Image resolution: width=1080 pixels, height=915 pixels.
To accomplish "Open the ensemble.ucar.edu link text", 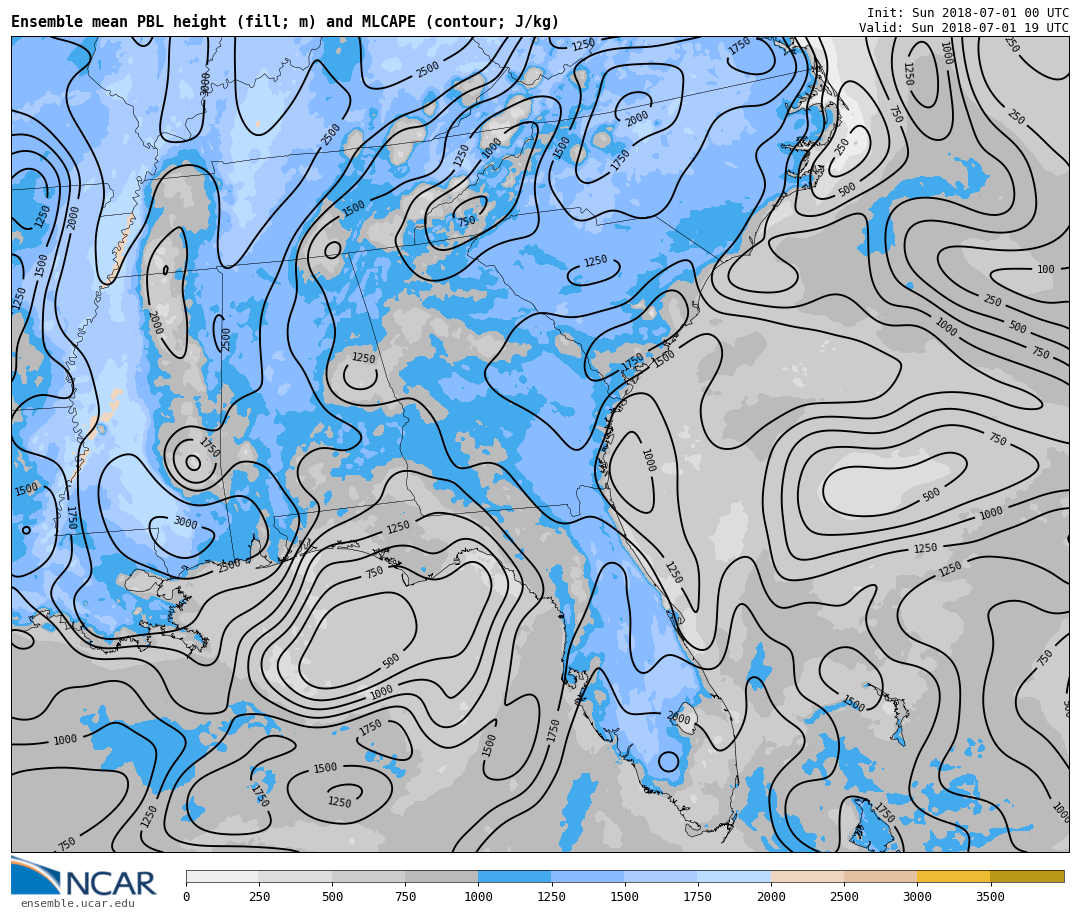I will (78, 903).
